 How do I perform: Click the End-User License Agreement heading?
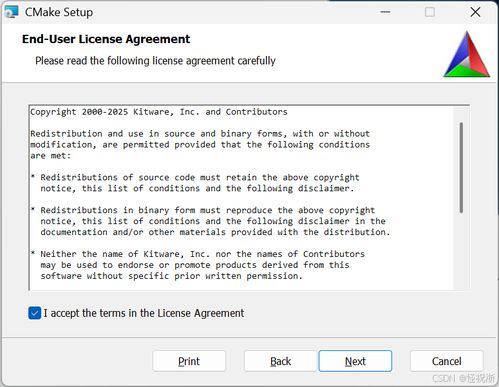click(x=106, y=39)
